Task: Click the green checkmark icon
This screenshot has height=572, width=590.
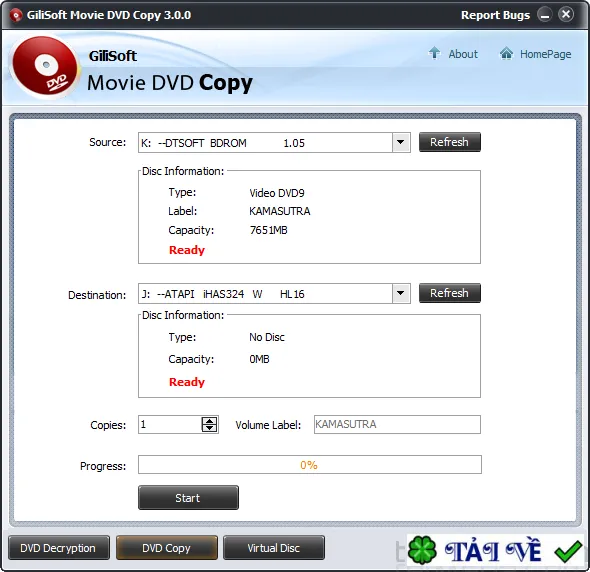Action: click(x=567, y=551)
